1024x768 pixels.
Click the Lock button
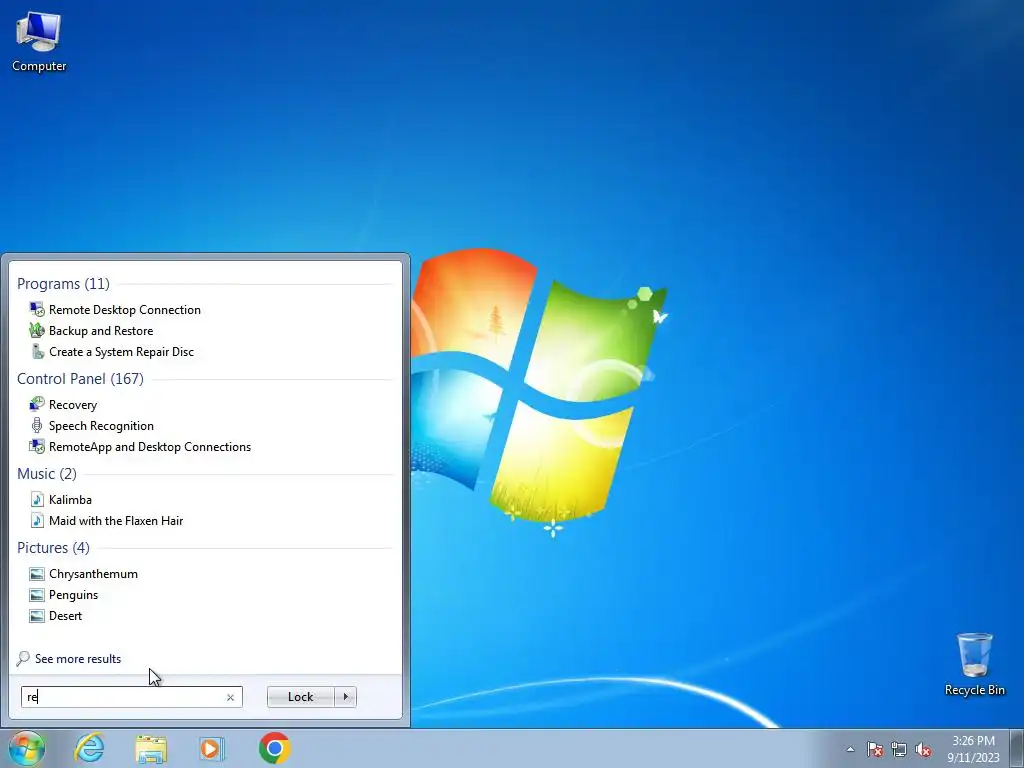[x=300, y=697]
